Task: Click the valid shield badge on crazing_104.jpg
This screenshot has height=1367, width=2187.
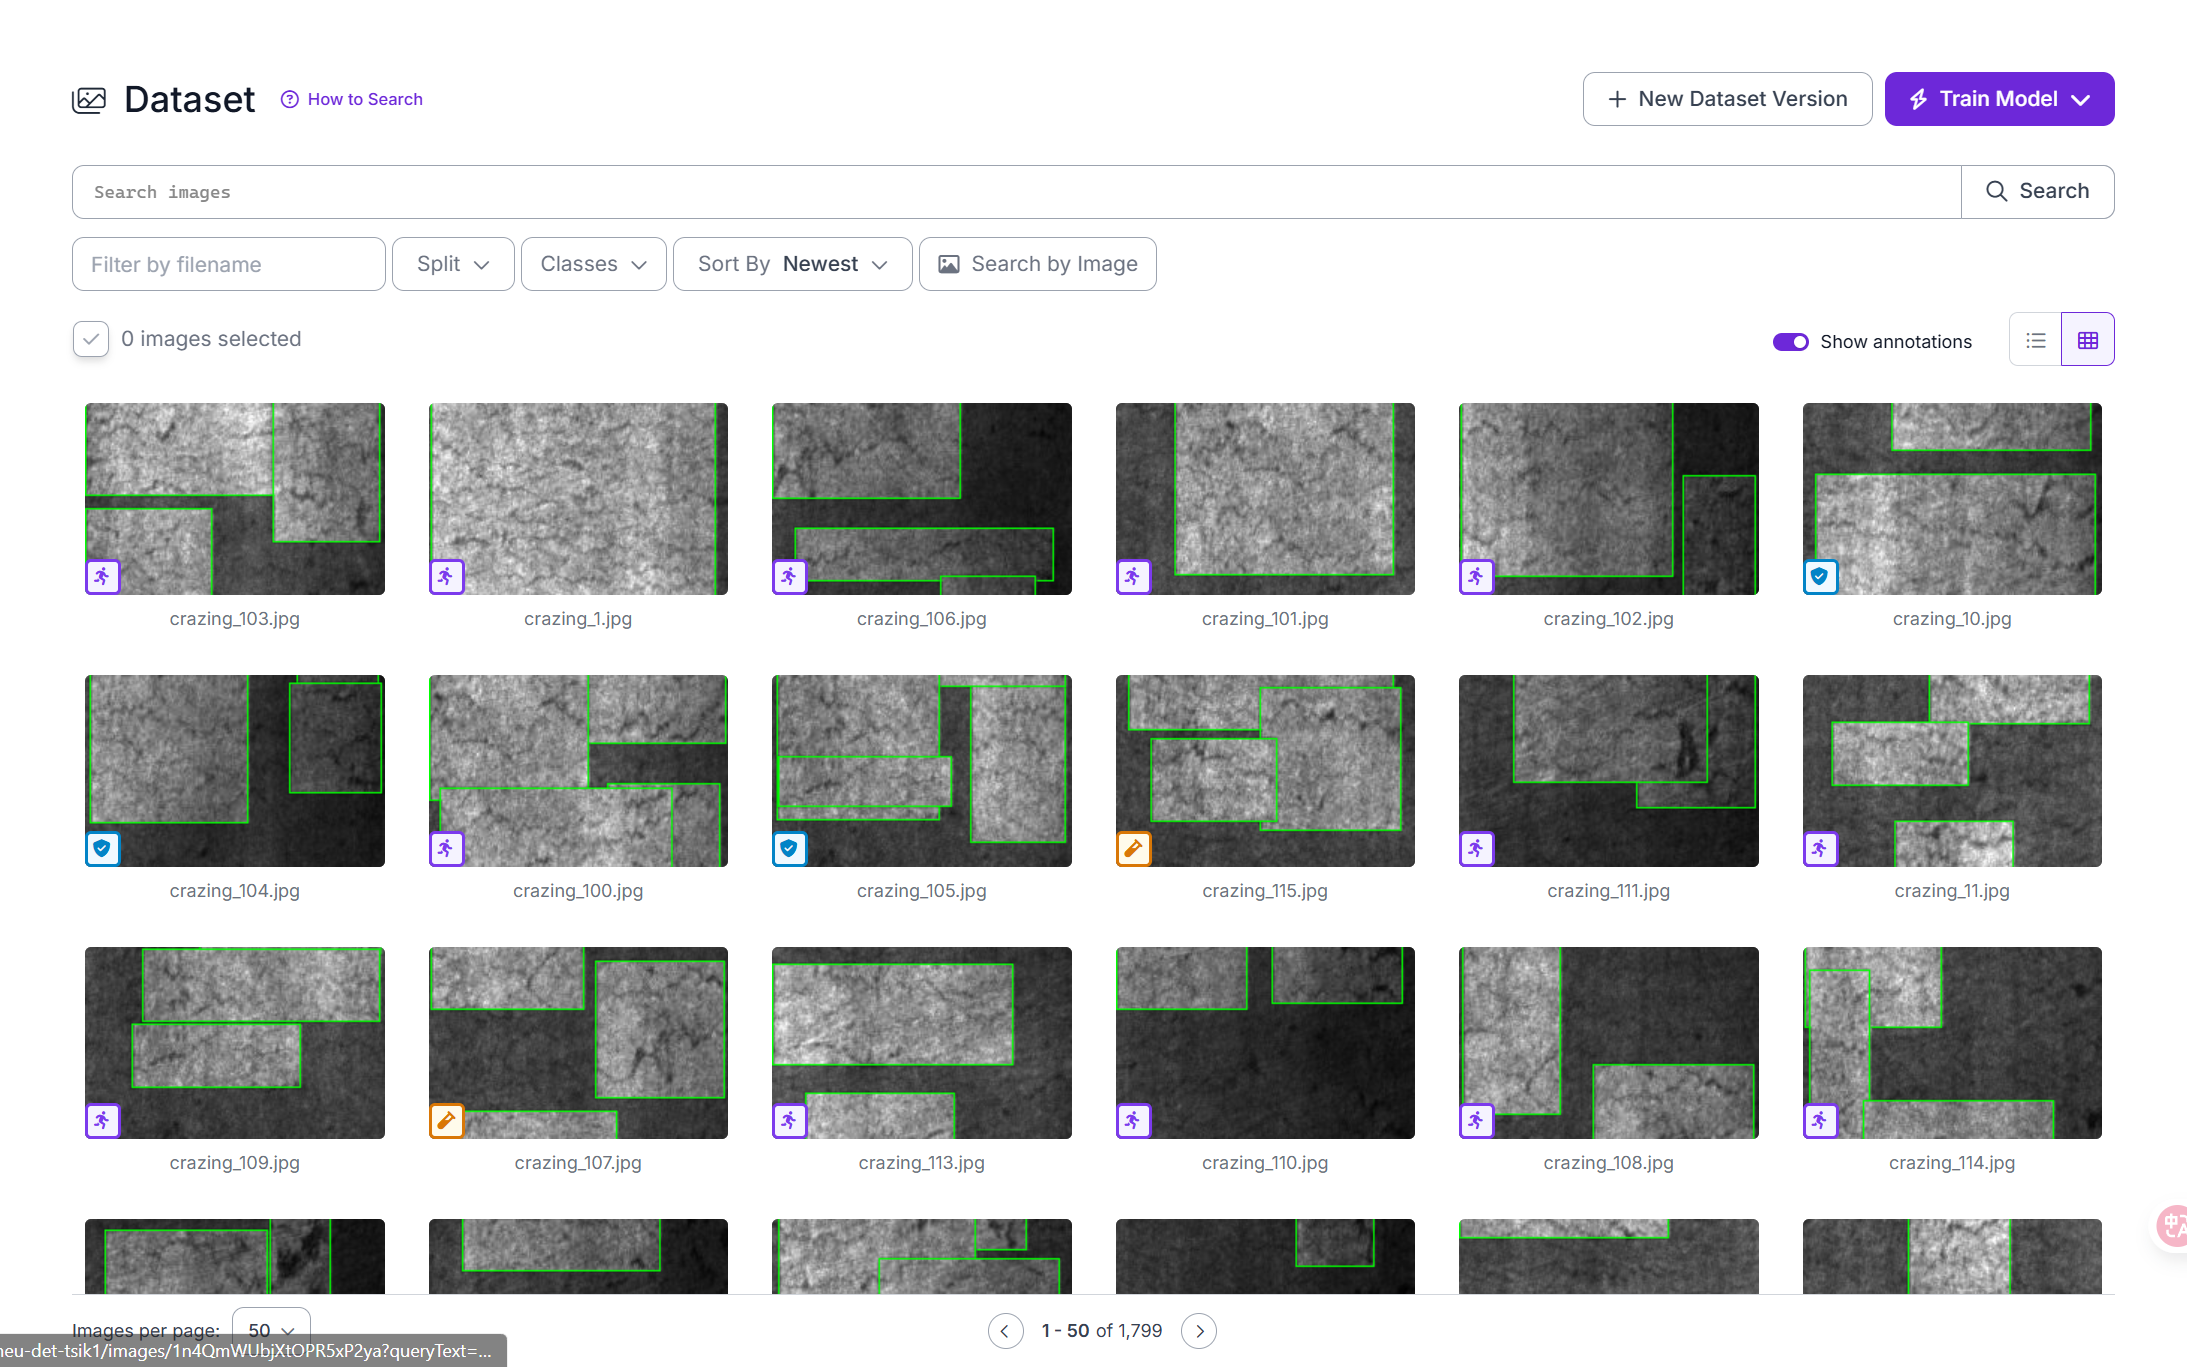Action: (102, 849)
